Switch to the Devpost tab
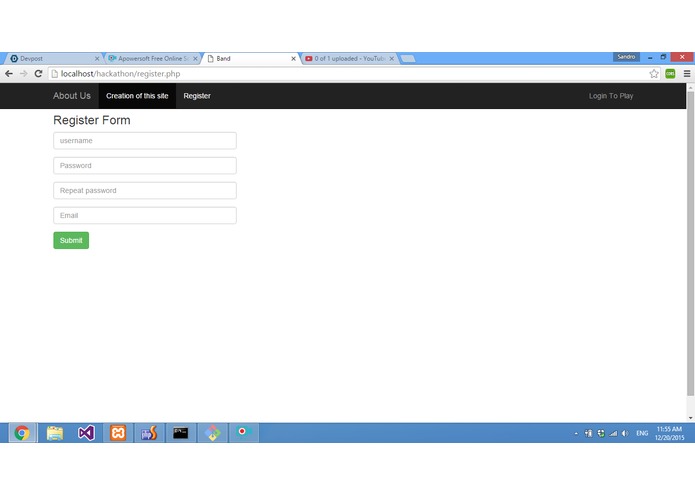Viewport: 695px width, 494px height. coord(52,58)
